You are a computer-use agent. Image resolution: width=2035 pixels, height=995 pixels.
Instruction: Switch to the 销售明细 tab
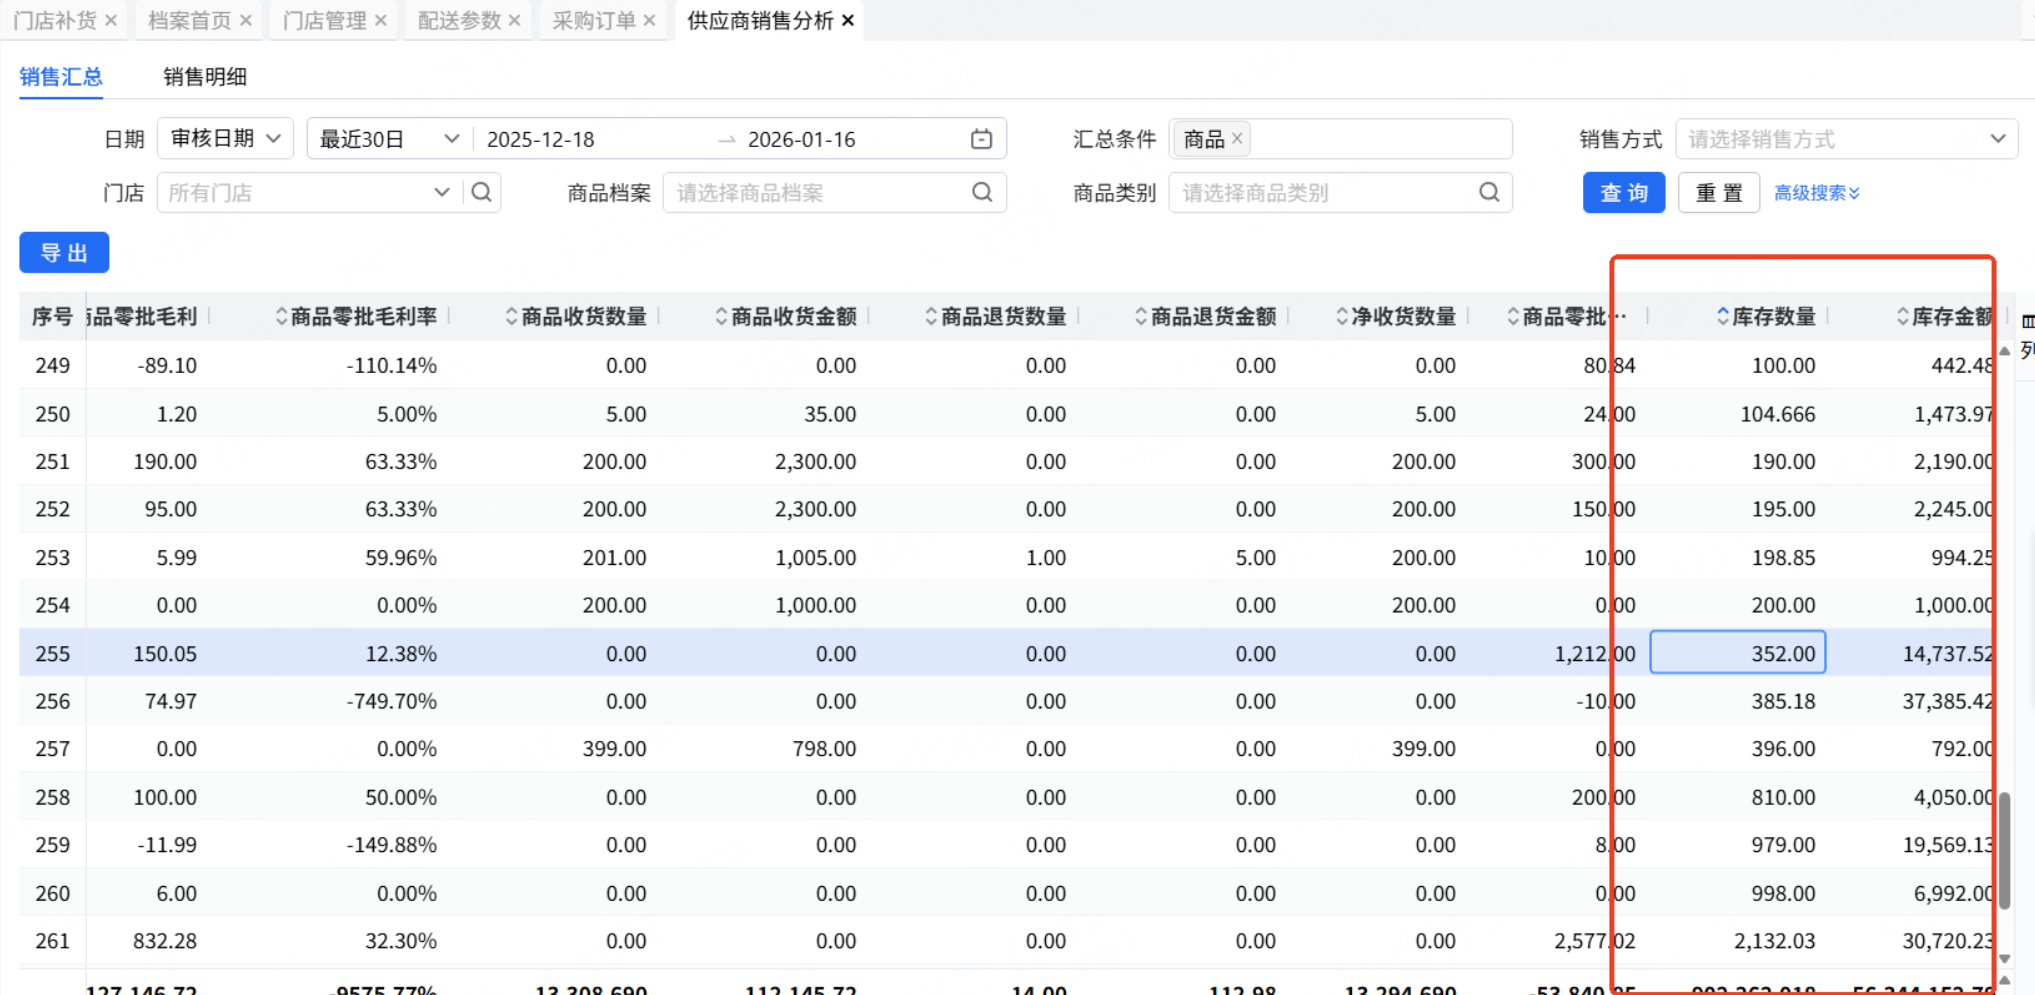[x=205, y=77]
